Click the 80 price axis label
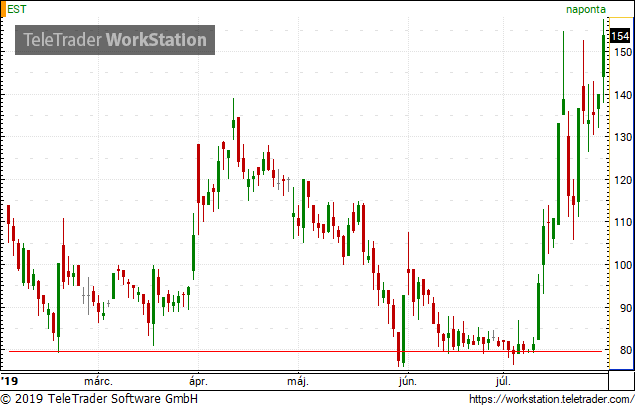 pos(626,350)
